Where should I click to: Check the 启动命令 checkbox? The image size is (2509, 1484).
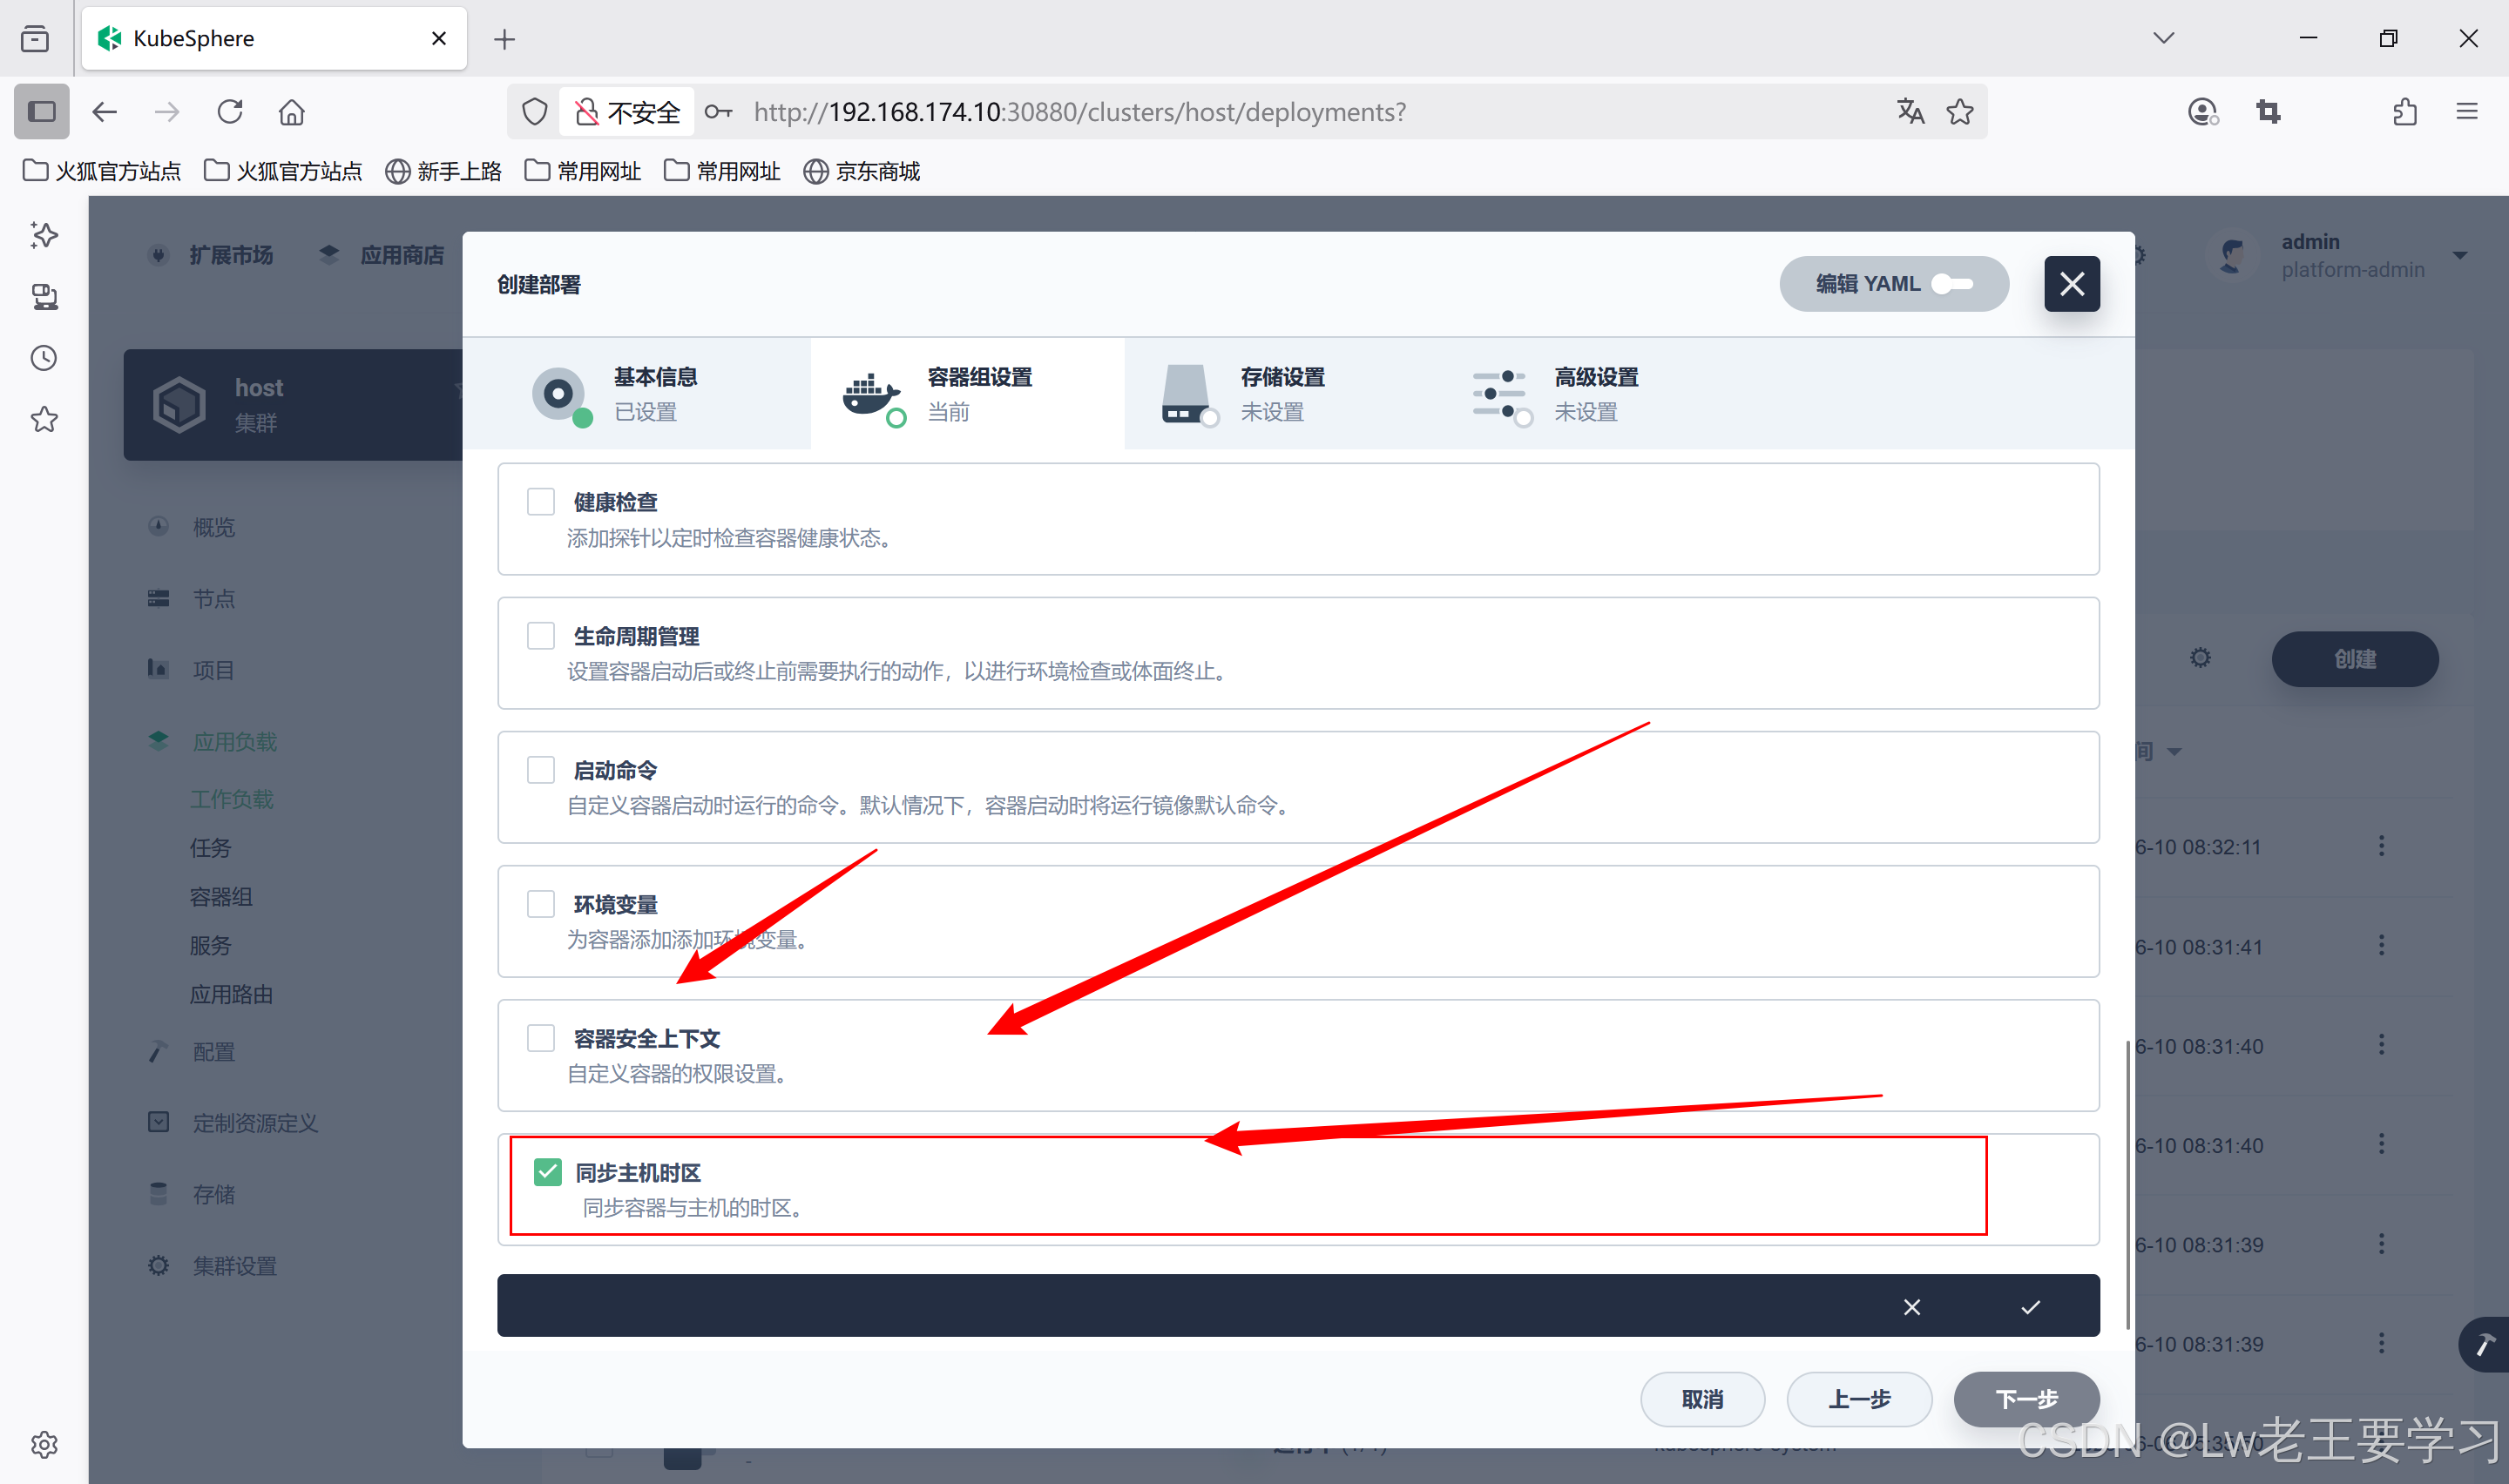[541, 769]
